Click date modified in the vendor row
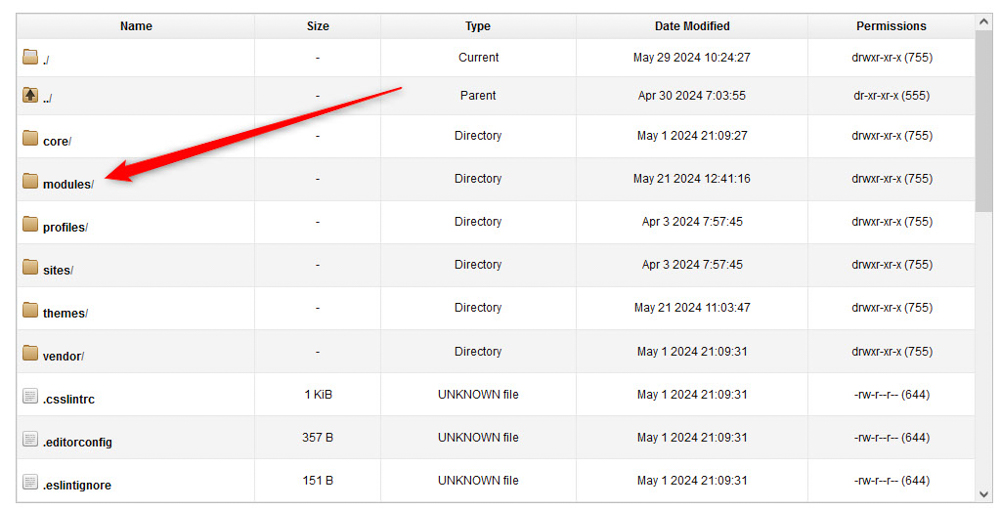 [x=692, y=351]
